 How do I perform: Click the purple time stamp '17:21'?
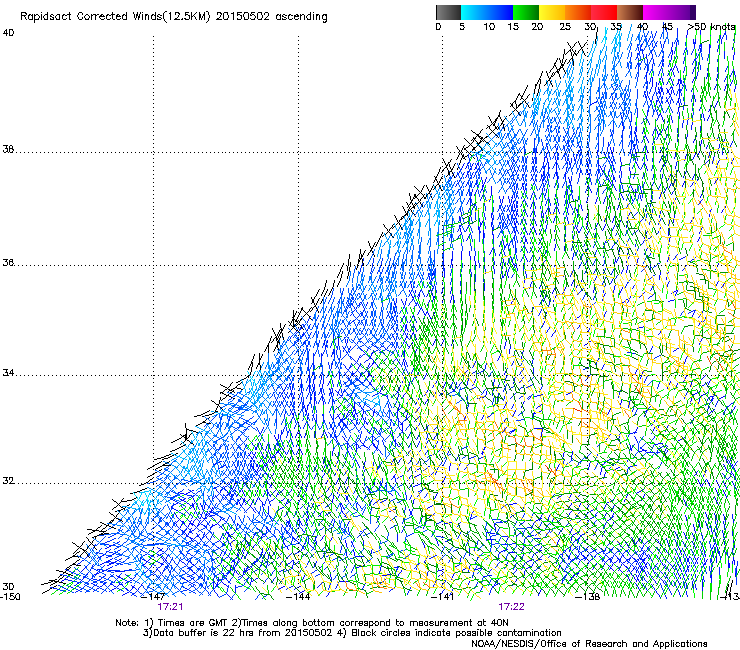[x=170, y=607]
